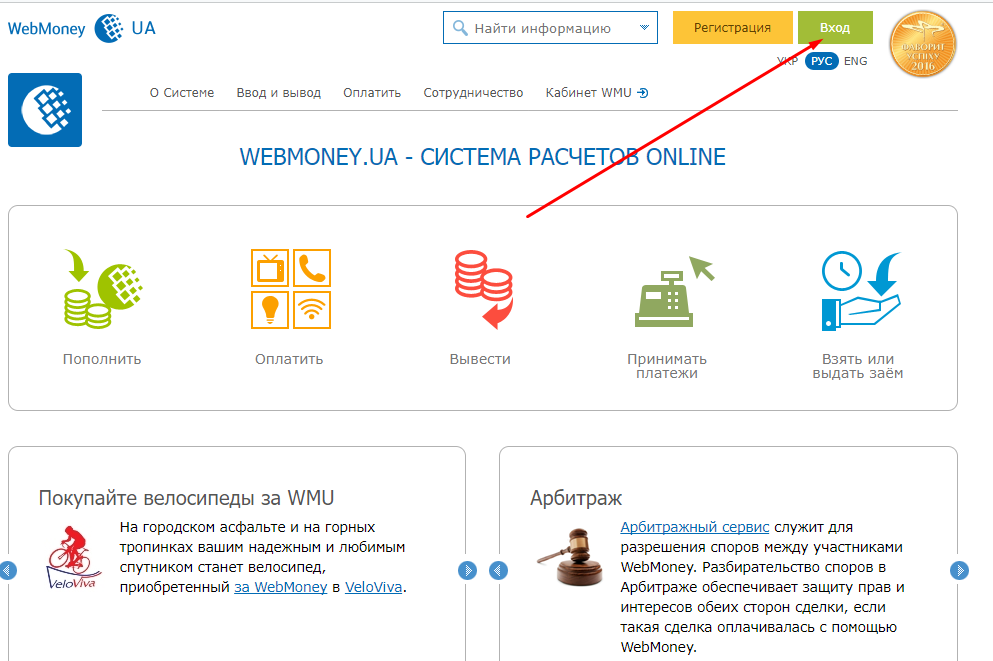Switch language to УКР
The image size is (993, 661).
tap(787, 61)
